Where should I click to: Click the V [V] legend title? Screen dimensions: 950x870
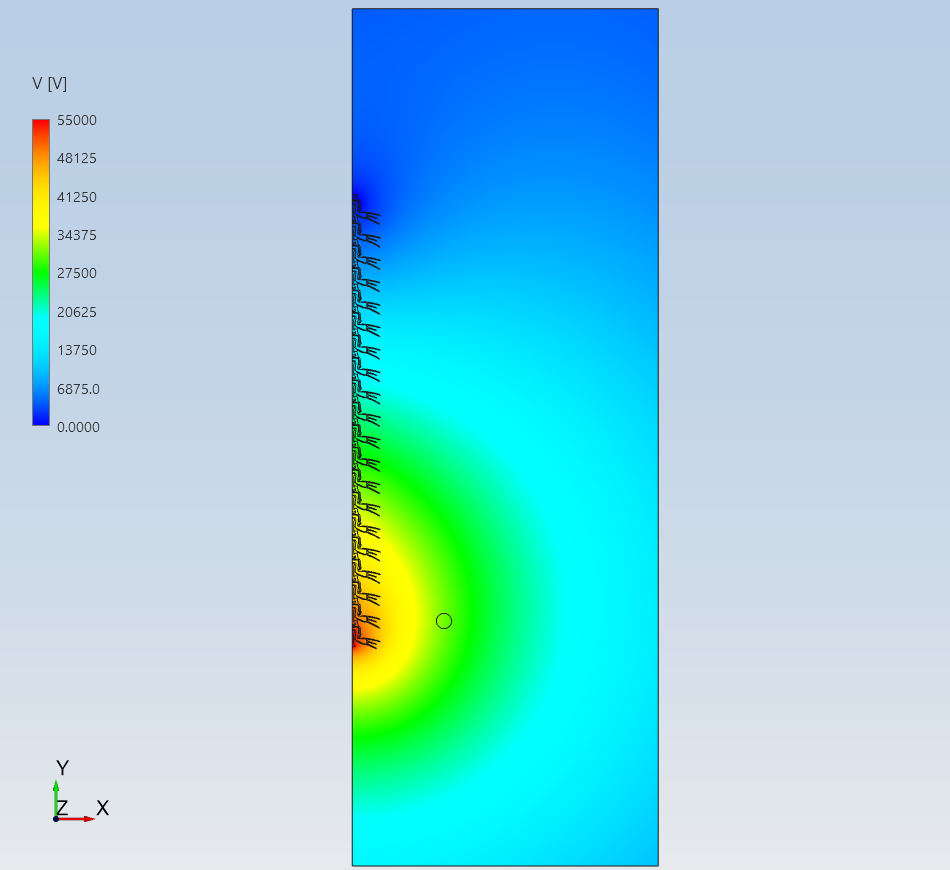coord(50,84)
